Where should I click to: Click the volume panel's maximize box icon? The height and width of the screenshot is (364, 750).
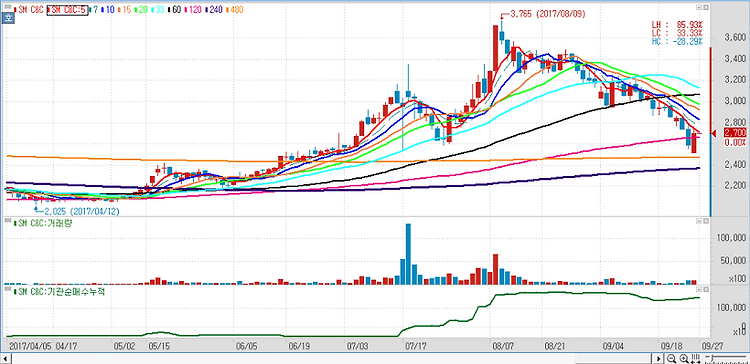(x=706, y=221)
